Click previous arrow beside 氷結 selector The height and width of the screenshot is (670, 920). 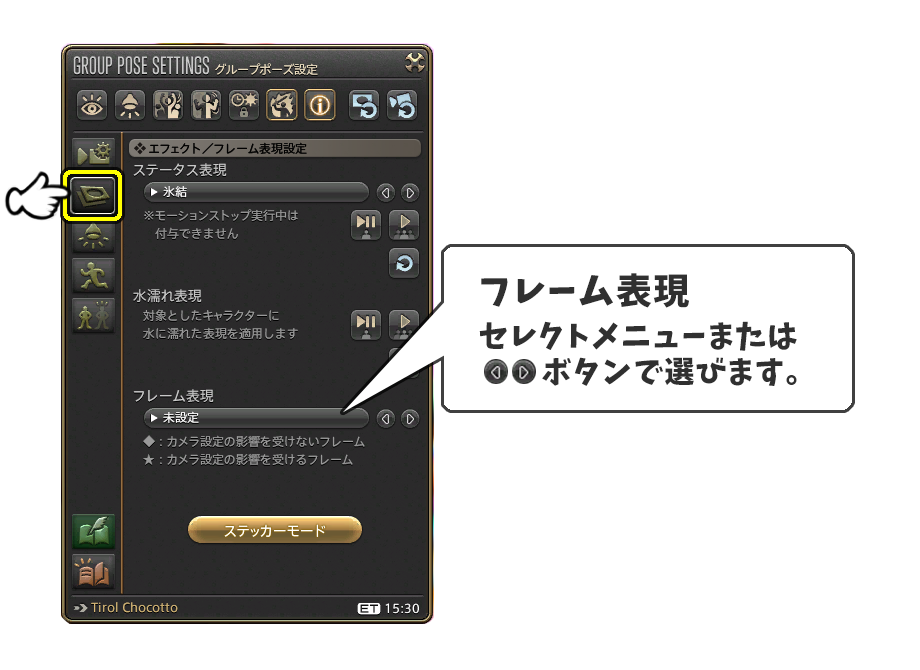coord(385,192)
